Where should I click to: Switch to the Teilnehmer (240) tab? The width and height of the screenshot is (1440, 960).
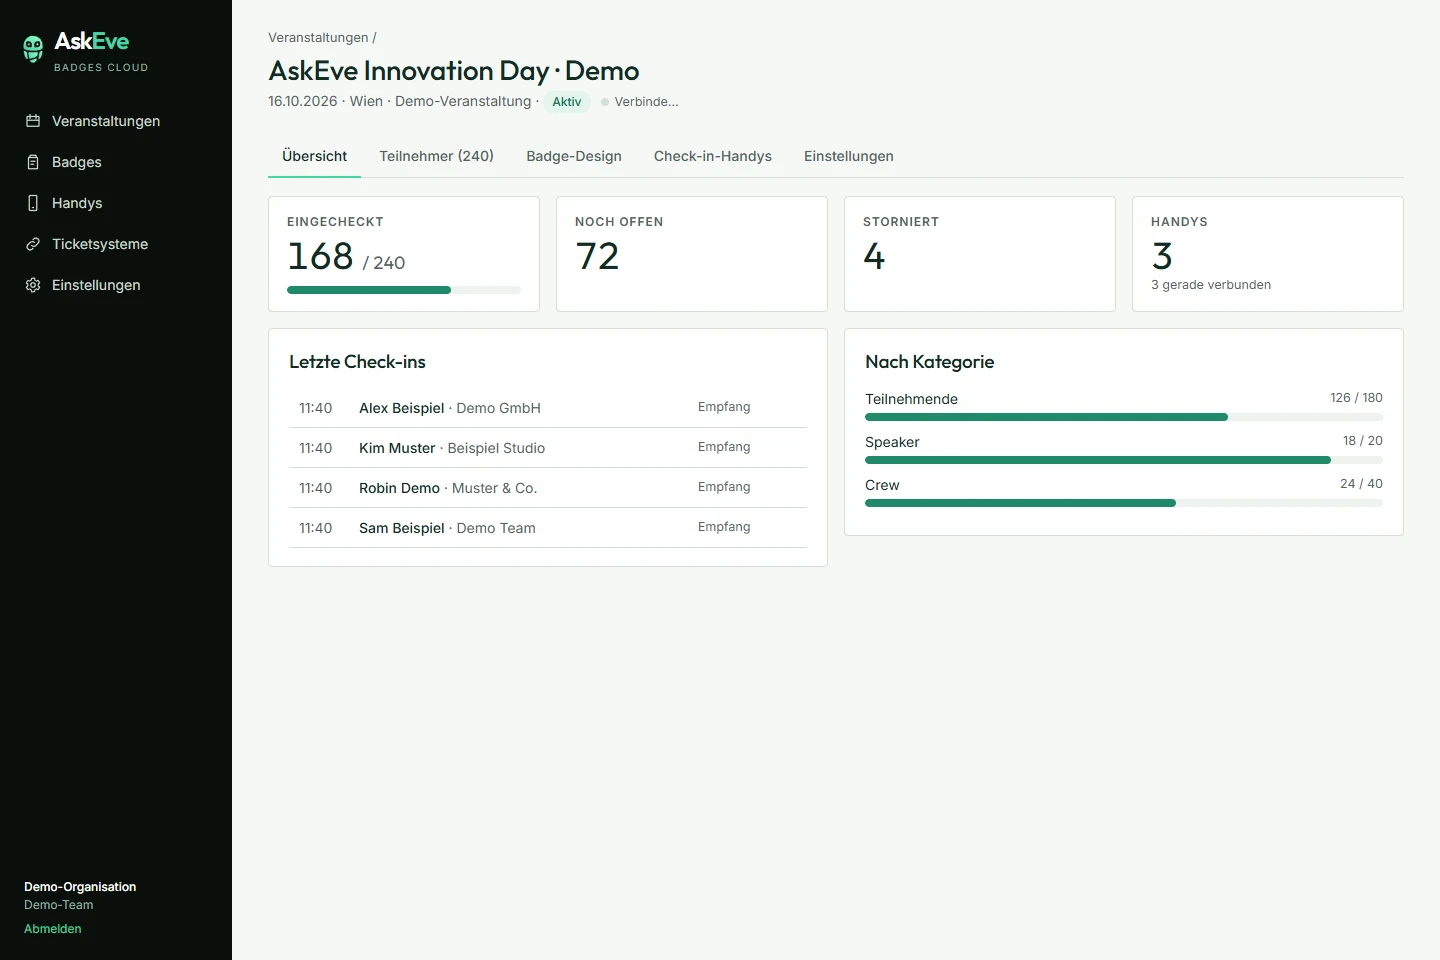pos(436,156)
